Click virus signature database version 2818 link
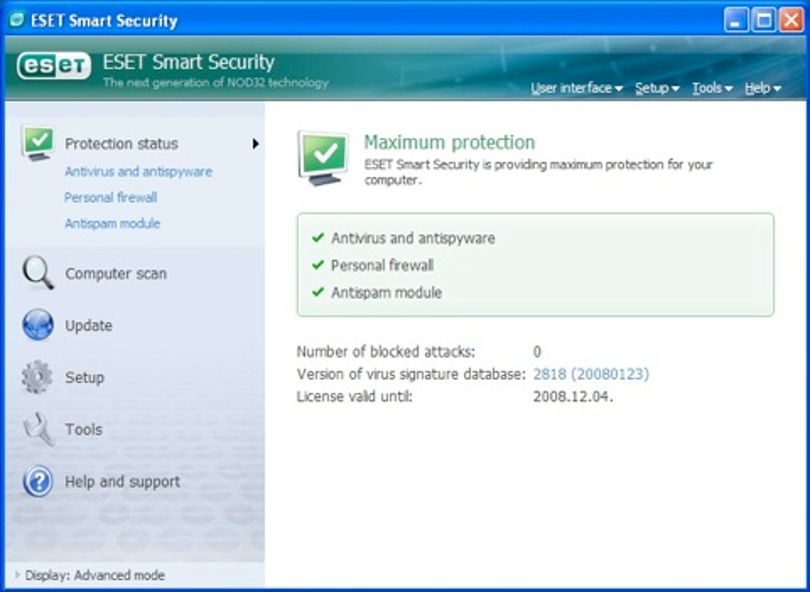This screenshot has height=592, width=810. pos(591,373)
